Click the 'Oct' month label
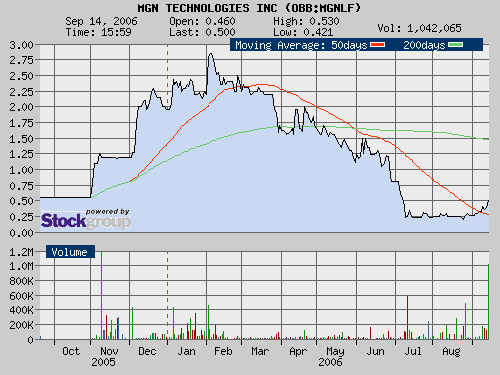This screenshot has height=375, width=500. (x=71, y=351)
